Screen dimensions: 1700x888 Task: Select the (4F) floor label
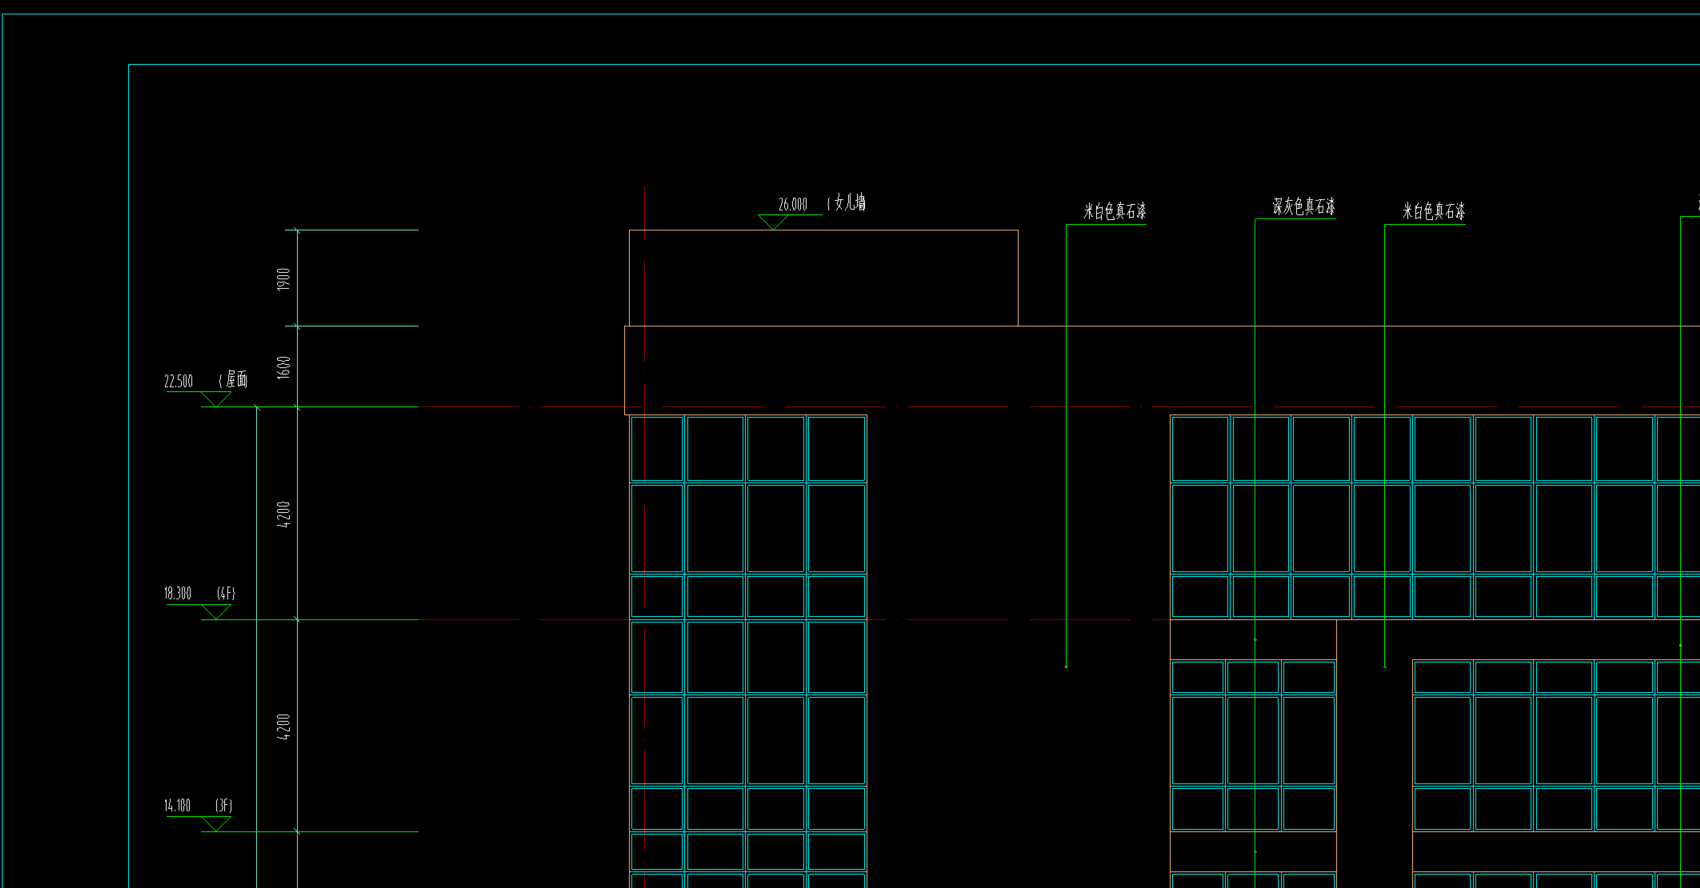click(226, 593)
